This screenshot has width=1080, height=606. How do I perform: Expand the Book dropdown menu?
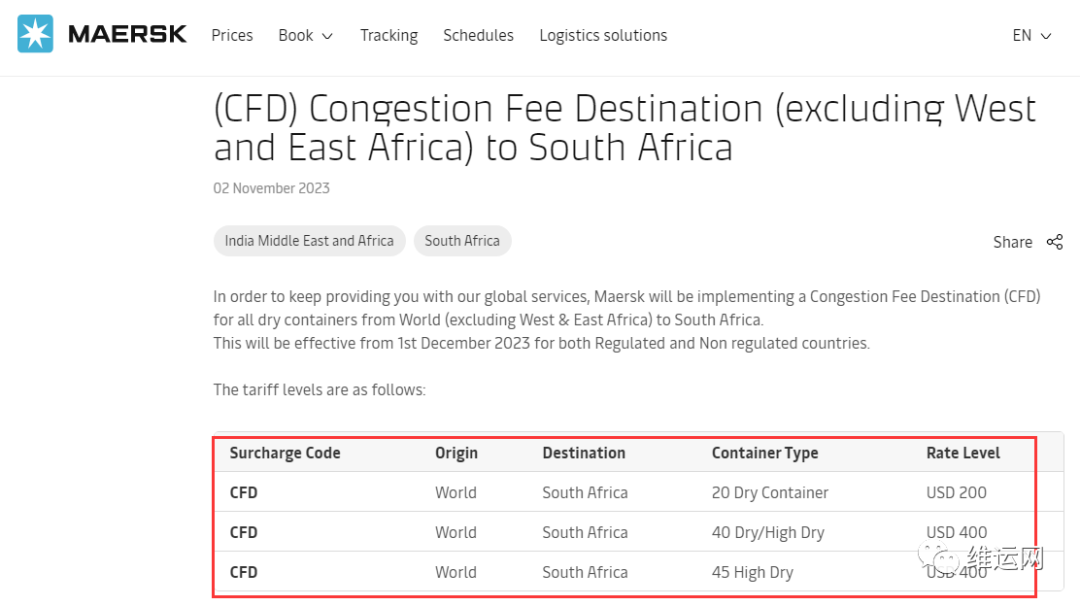point(305,35)
